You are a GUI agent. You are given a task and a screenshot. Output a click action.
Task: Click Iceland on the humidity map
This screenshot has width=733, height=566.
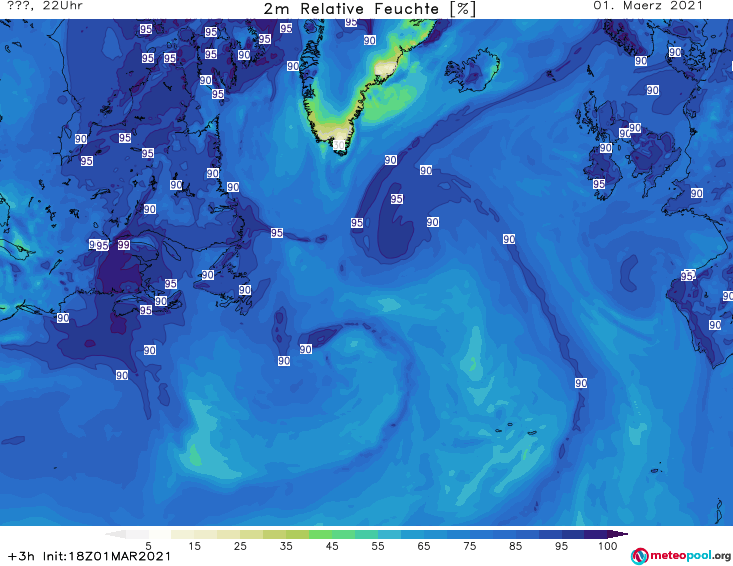pyautogui.click(x=472, y=70)
